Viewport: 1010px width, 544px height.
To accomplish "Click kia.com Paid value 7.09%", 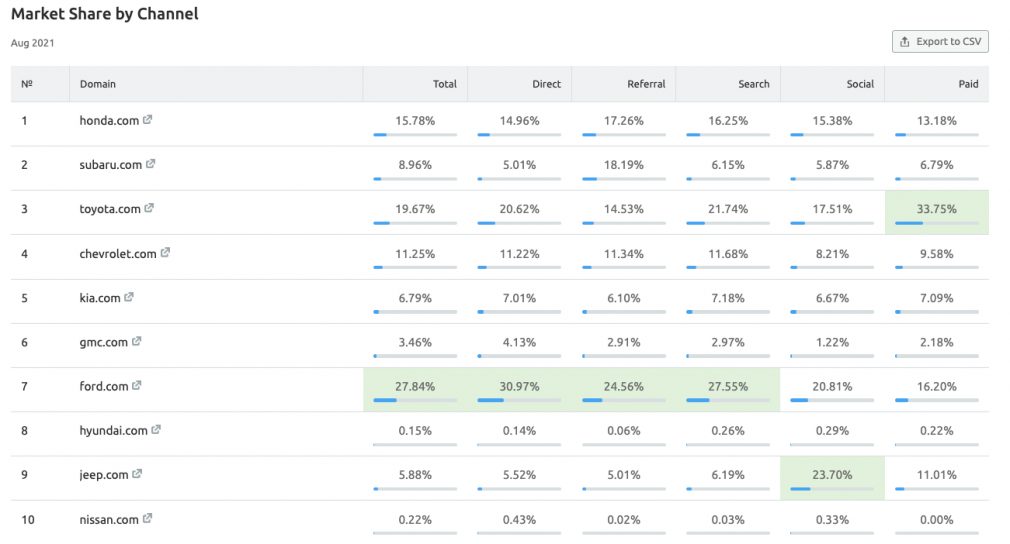I will (937, 298).
